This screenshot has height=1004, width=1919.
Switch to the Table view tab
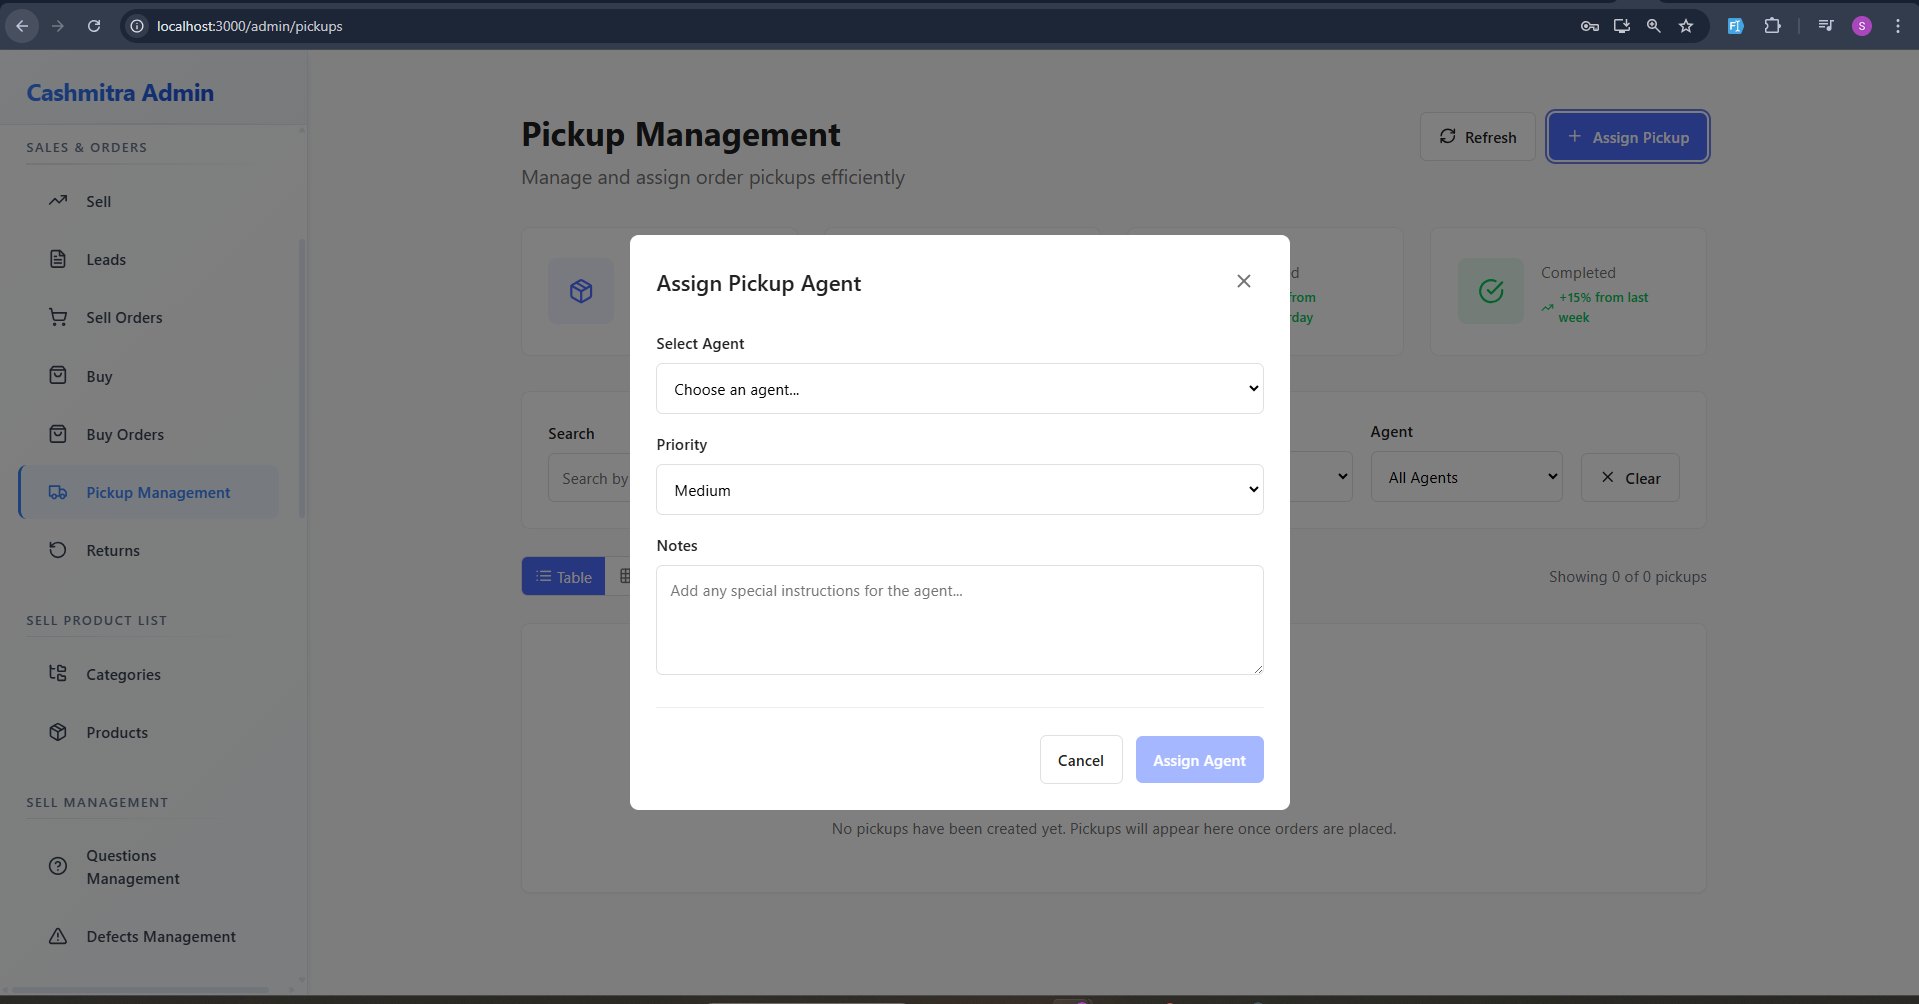click(x=564, y=577)
